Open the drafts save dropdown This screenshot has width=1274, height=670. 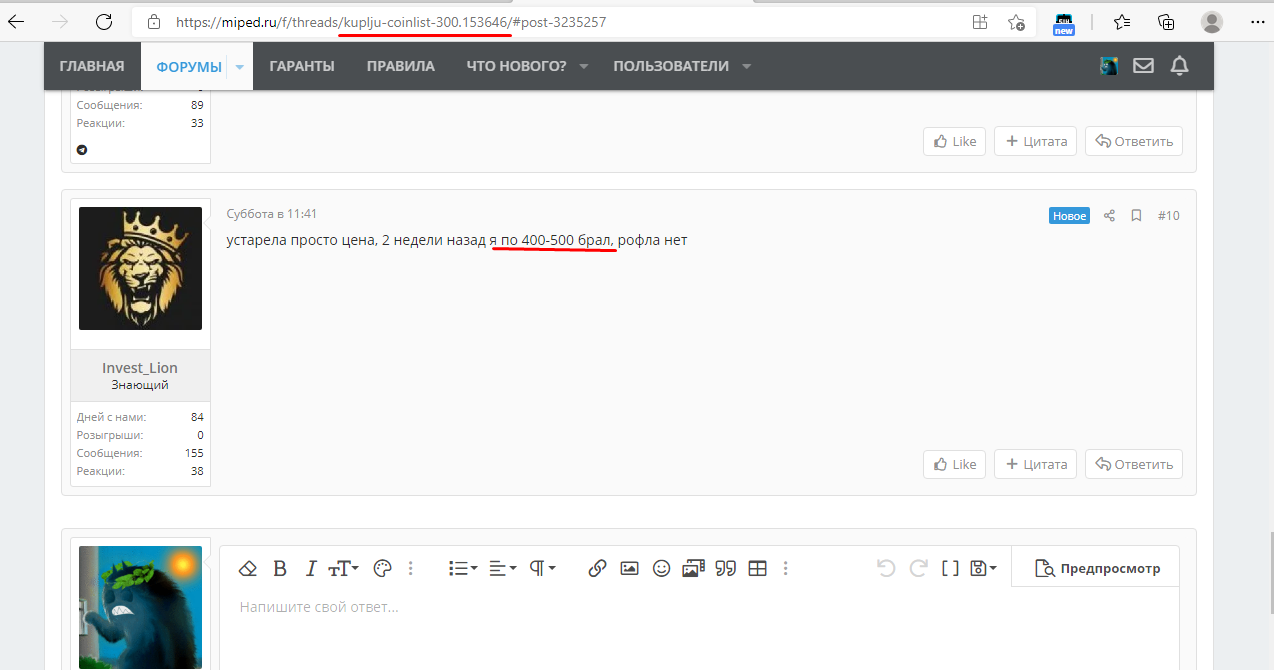click(984, 568)
